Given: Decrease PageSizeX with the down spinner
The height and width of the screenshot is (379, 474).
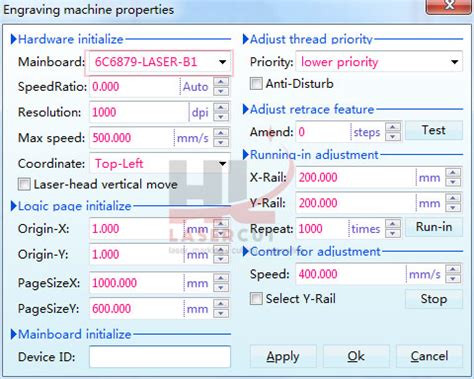Looking at the screenshot, I should click(221, 288).
